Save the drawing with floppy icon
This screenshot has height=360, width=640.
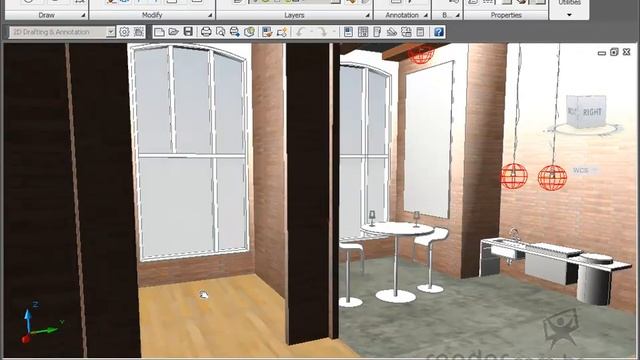[188, 32]
